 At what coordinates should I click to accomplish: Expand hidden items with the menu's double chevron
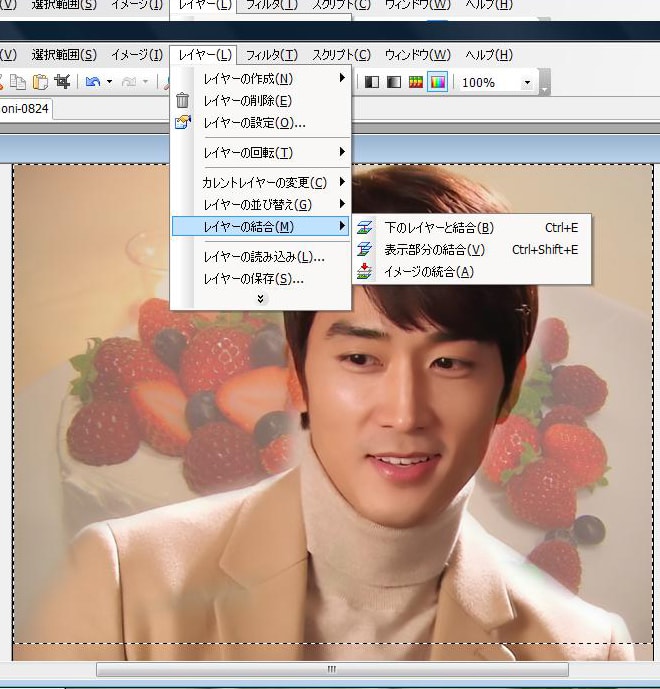point(261,299)
